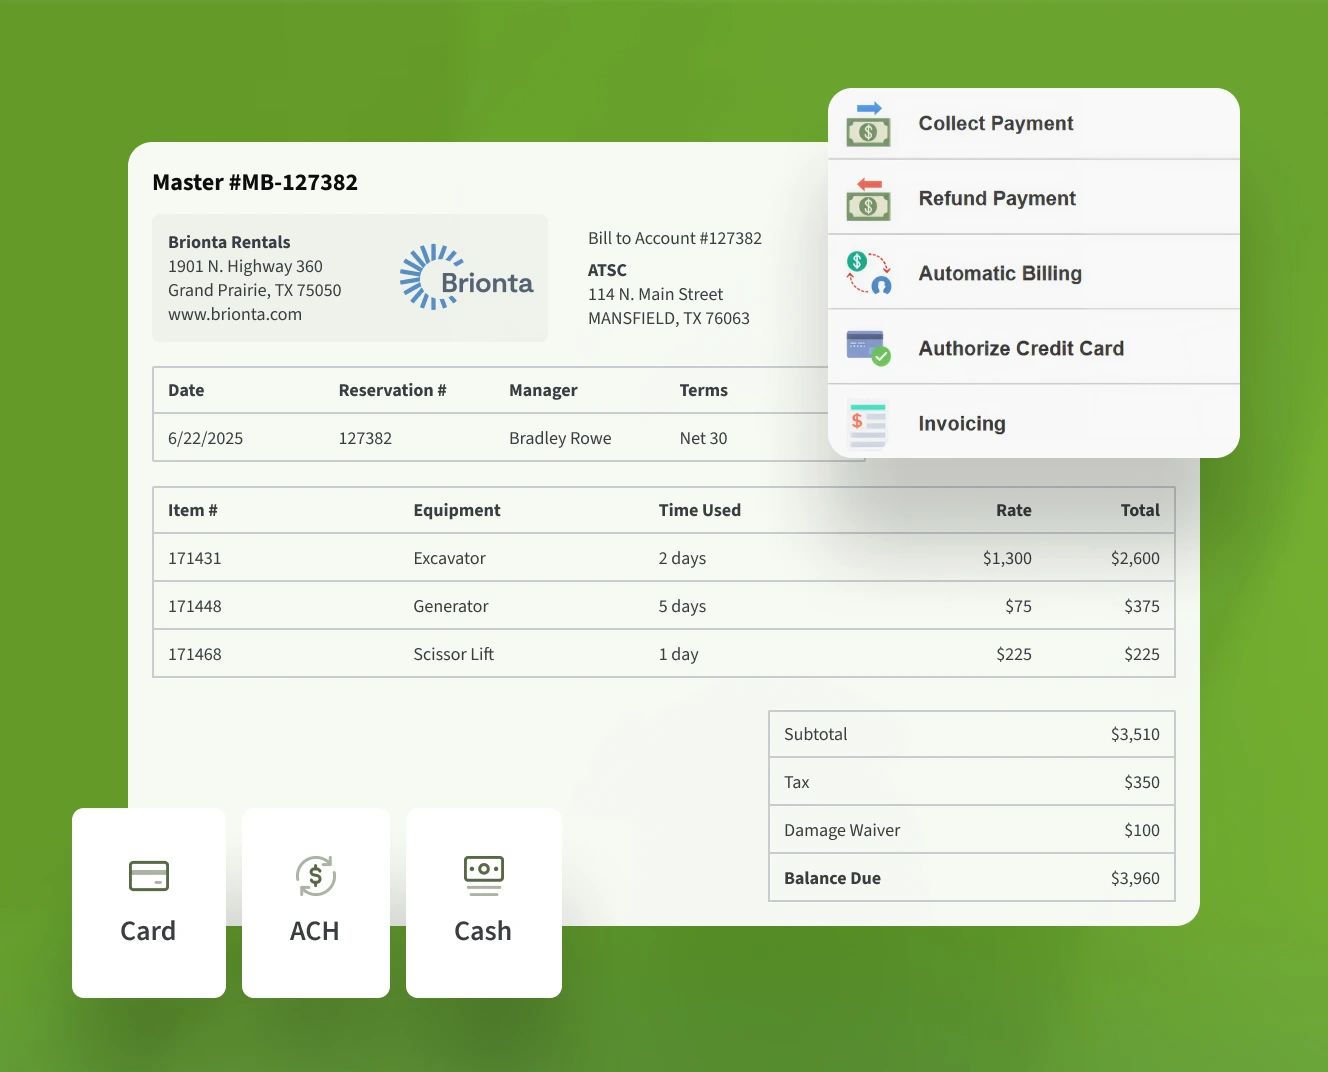Click the Cash banknote icon
The height and width of the screenshot is (1072, 1328).
(x=483, y=875)
